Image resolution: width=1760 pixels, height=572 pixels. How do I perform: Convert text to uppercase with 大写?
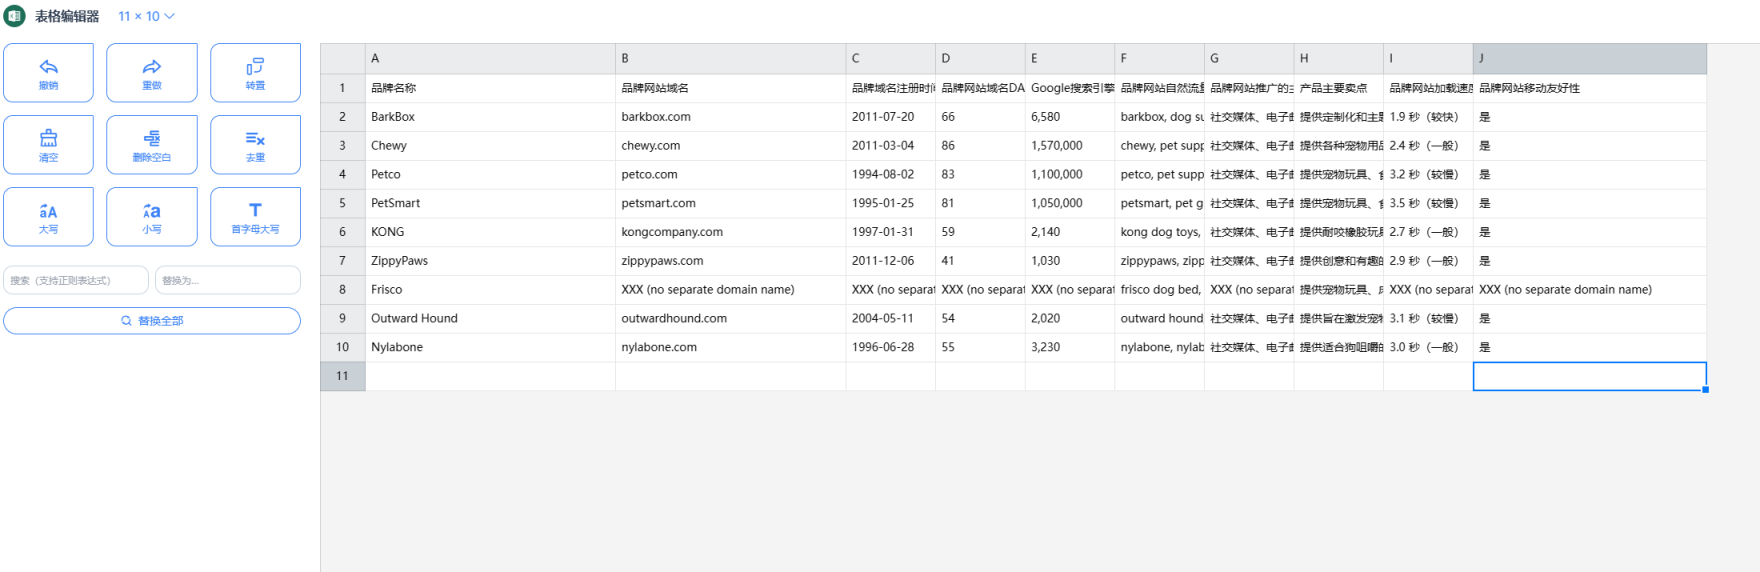pyautogui.click(x=48, y=217)
